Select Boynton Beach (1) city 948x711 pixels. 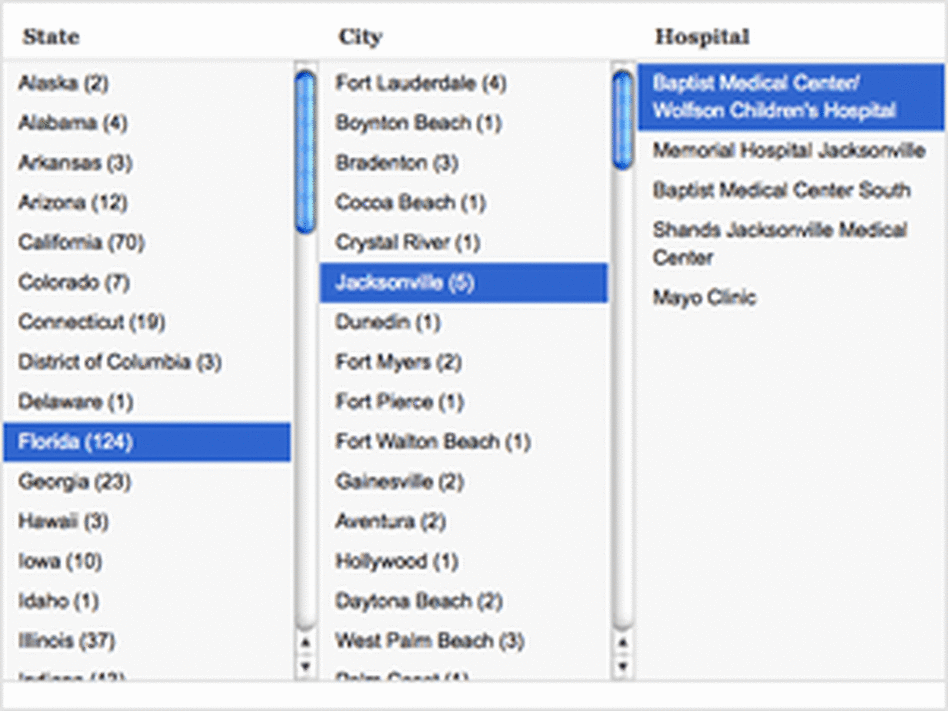coord(464,123)
